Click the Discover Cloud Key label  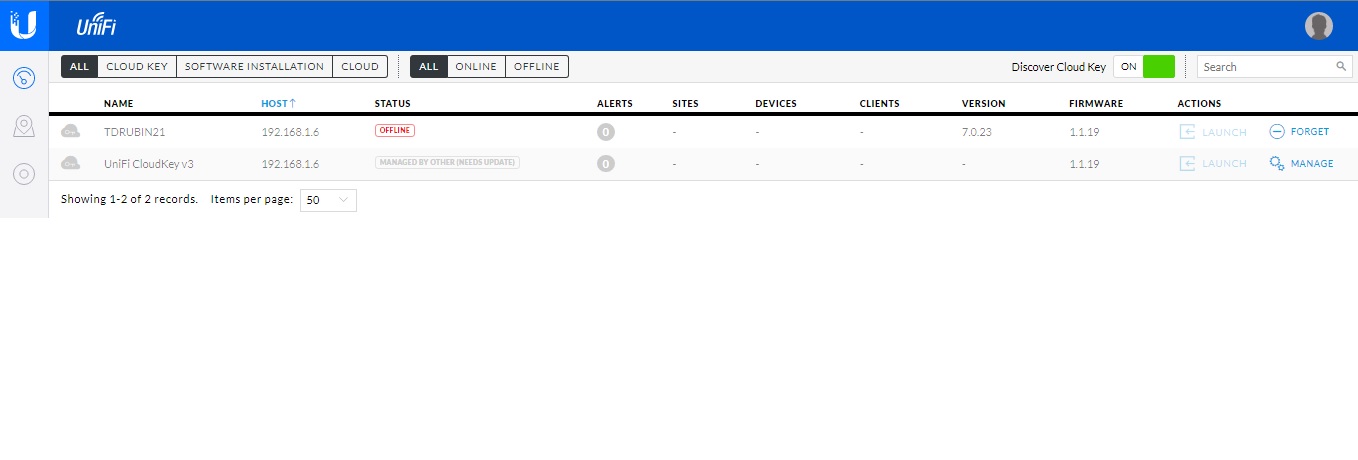pyautogui.click(x=1058, y=67)
